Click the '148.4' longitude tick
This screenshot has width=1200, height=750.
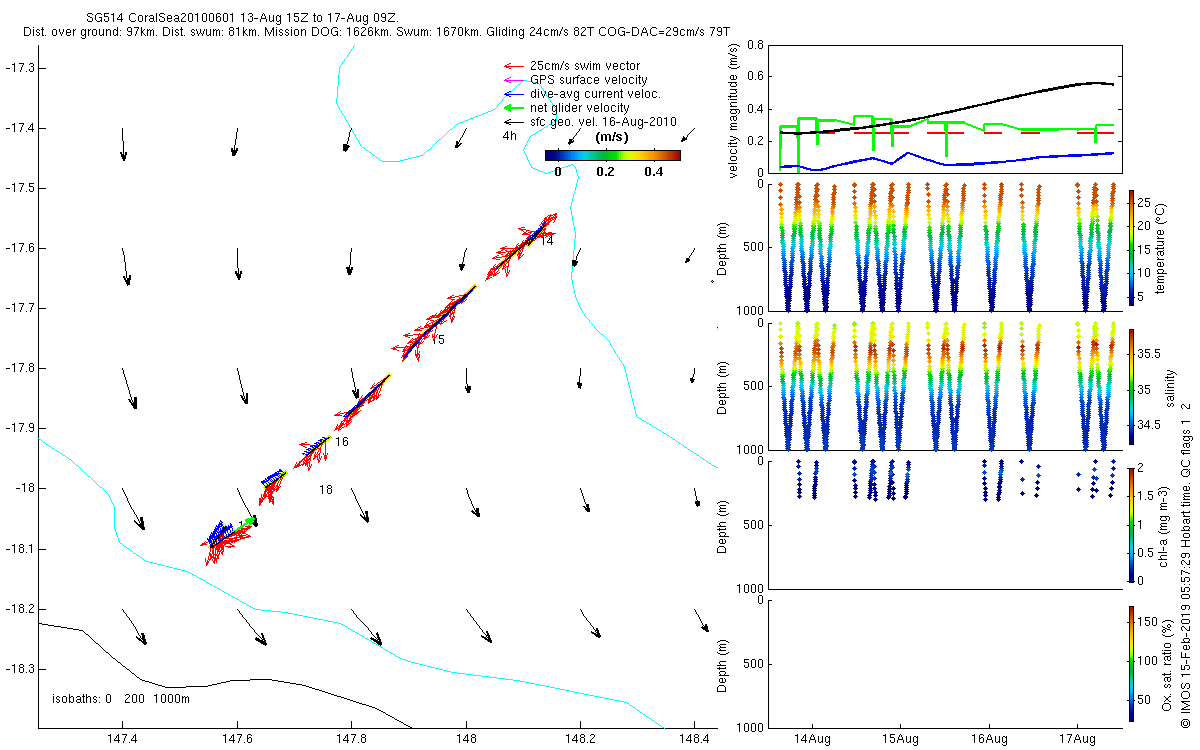[694, 740]
